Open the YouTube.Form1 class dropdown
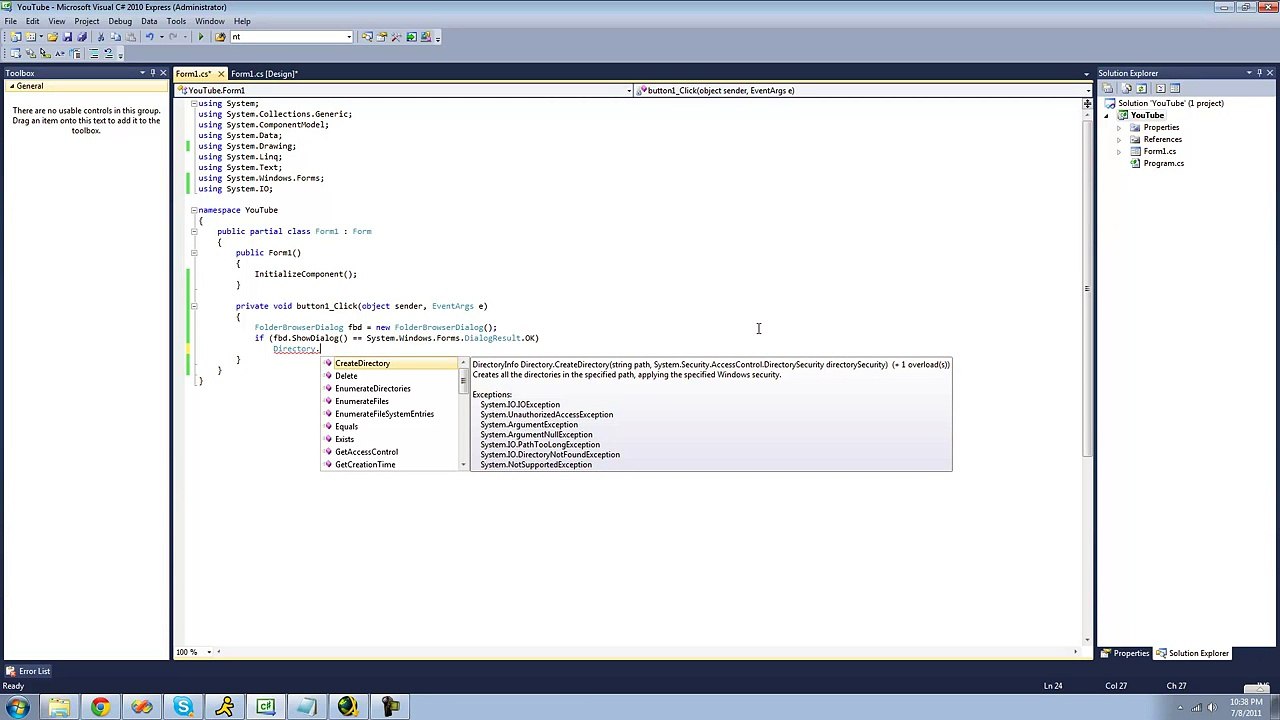This screenshot has width=1280, height=720. [629, 91]
